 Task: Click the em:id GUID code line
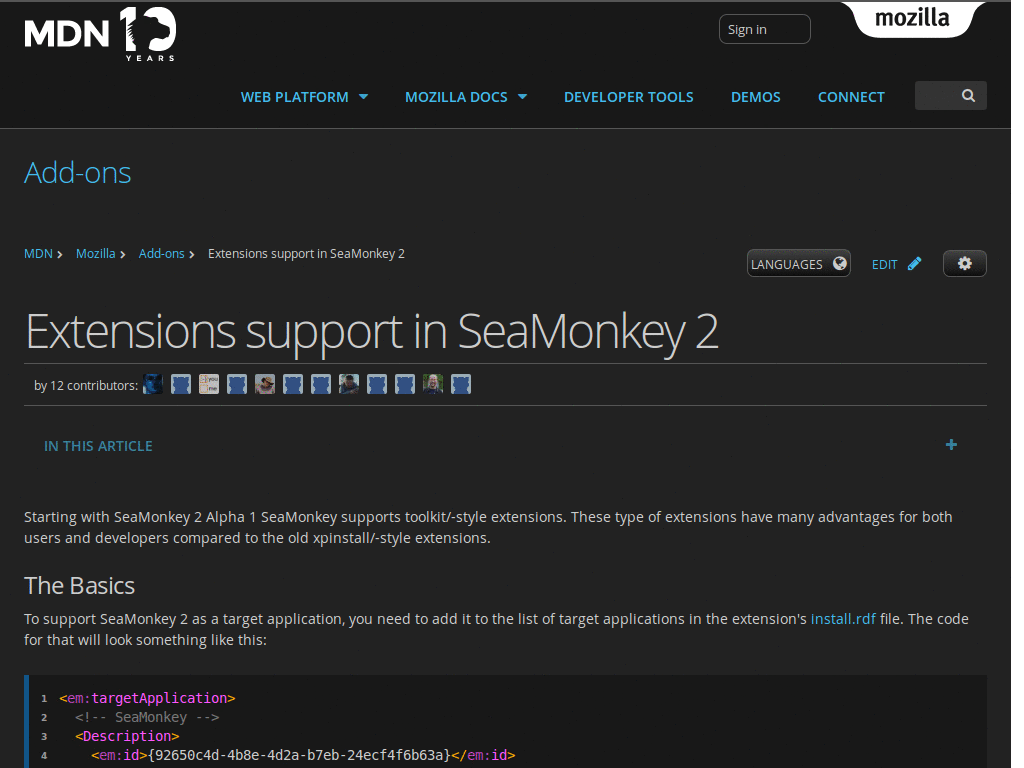pyautogui.click(x=304, y=755)
